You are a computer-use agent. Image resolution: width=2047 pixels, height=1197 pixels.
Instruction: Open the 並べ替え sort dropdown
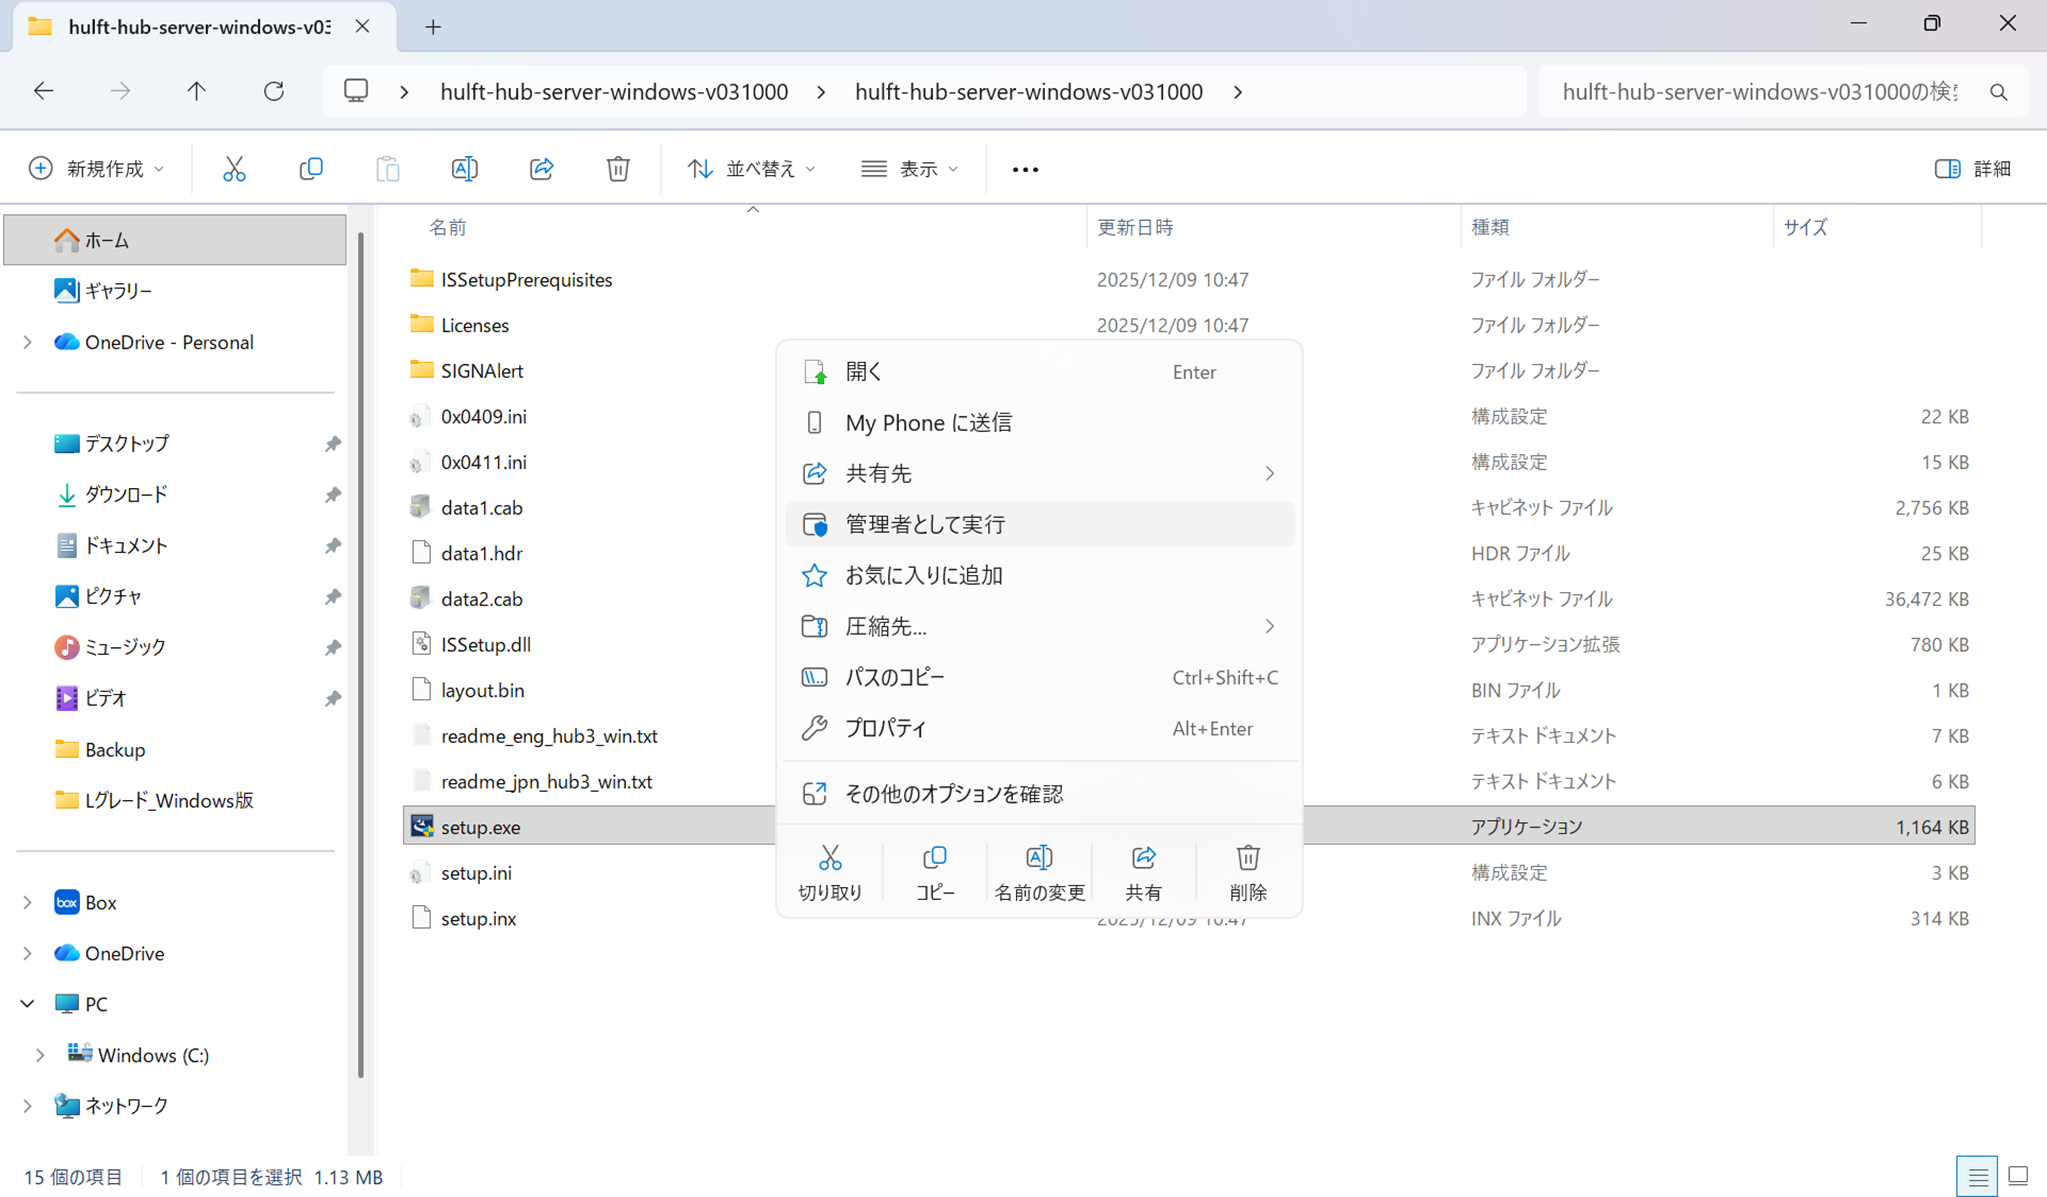coord(752,169)
